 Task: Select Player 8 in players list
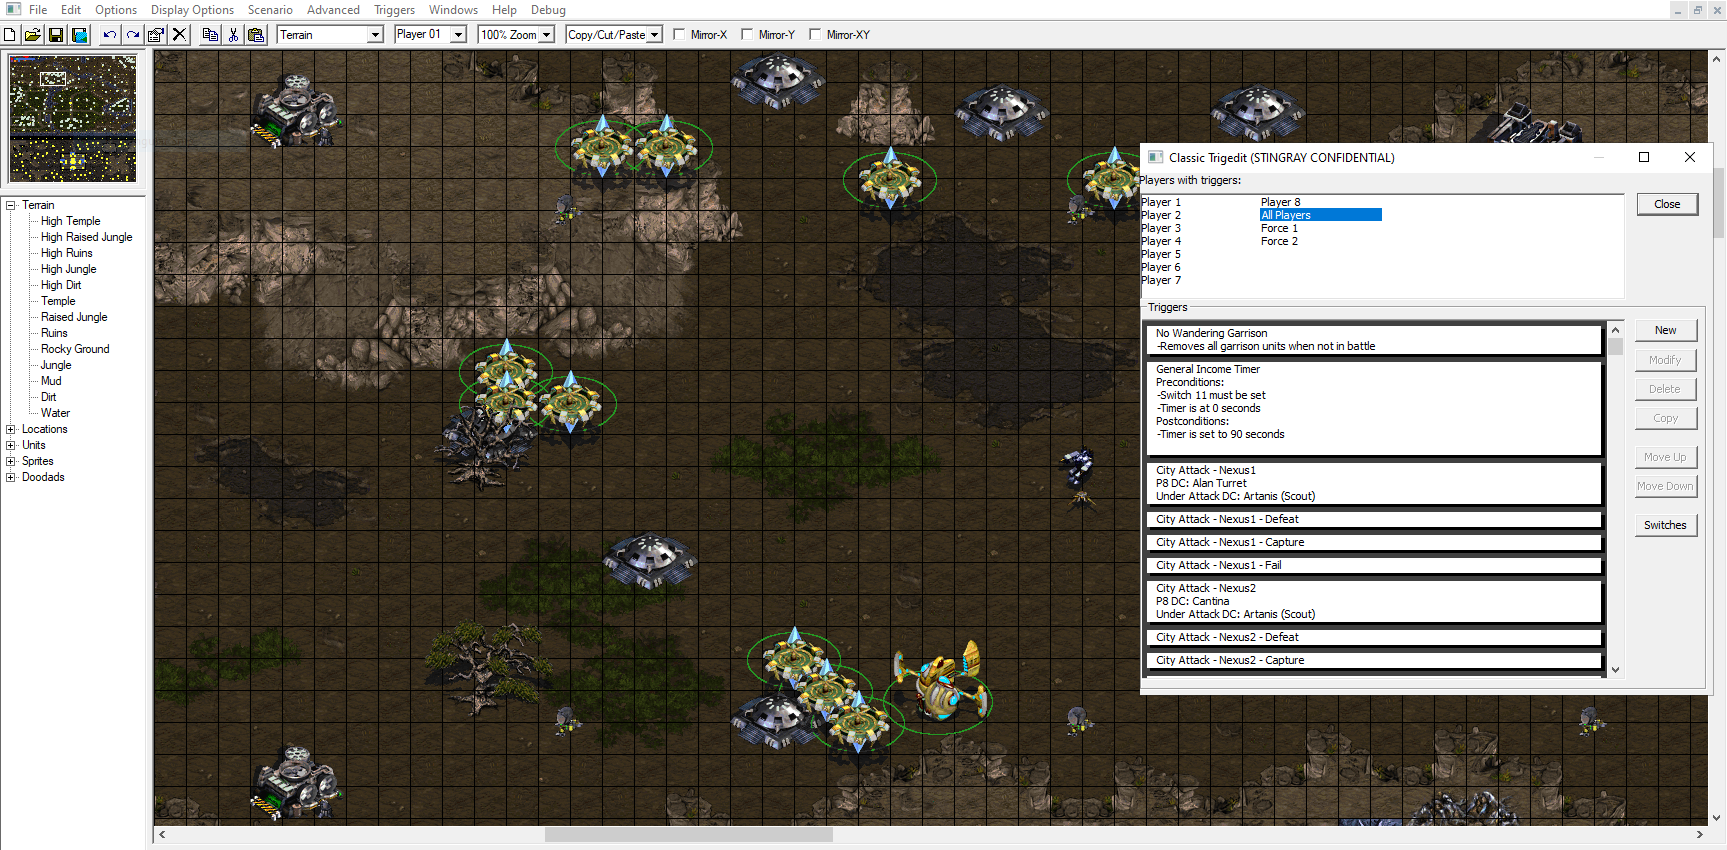pos(1281,202)
